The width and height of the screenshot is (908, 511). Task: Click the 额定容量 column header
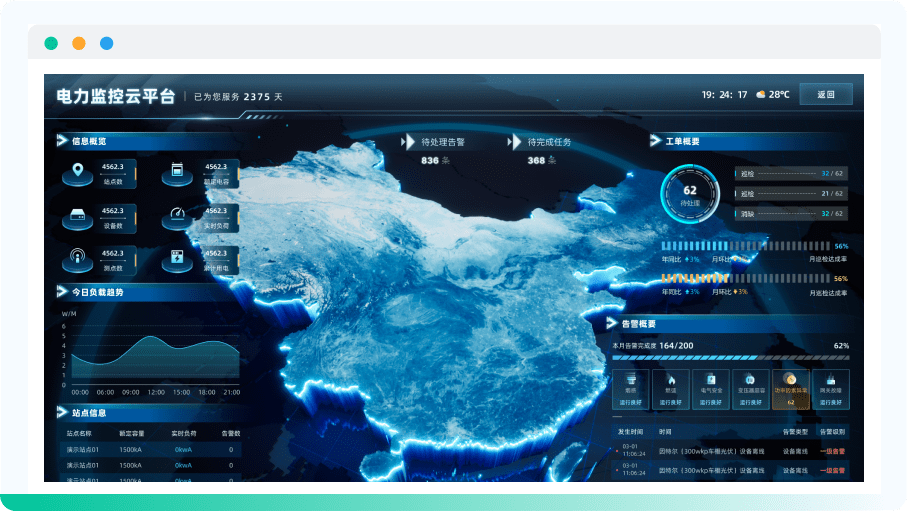(131, 433)
